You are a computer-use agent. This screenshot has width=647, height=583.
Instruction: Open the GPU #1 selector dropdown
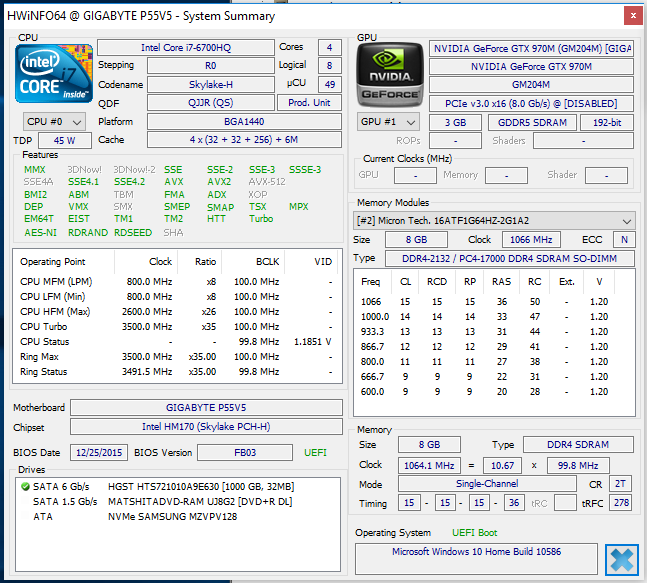(x=388, y=122)
